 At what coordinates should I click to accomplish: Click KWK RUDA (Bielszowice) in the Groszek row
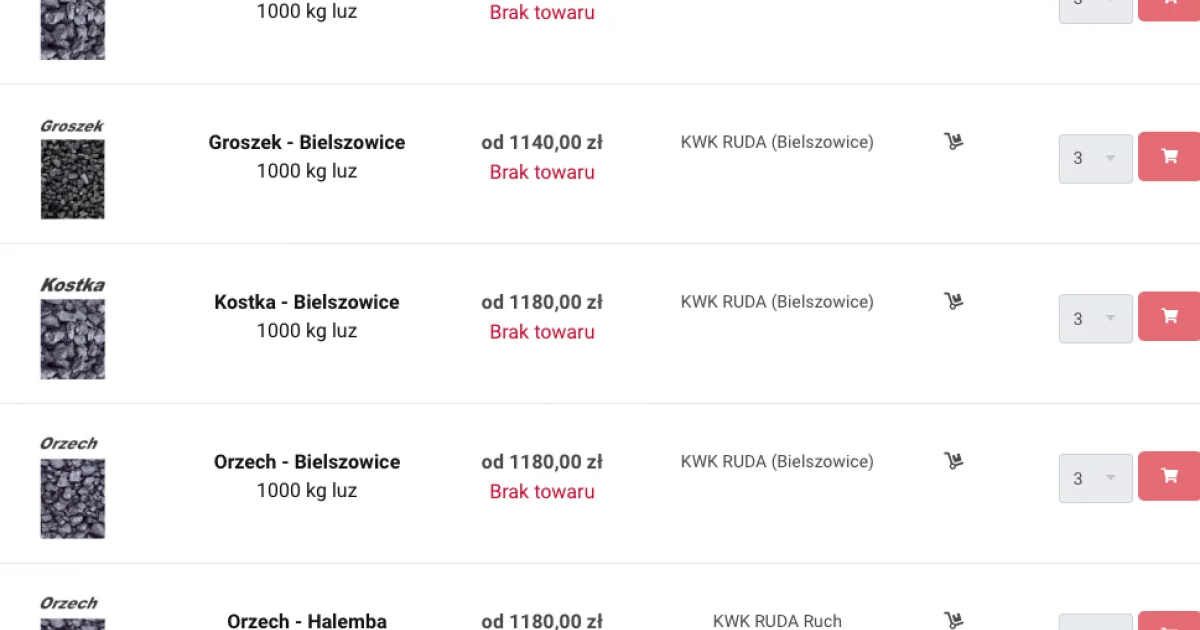(777, 142)
